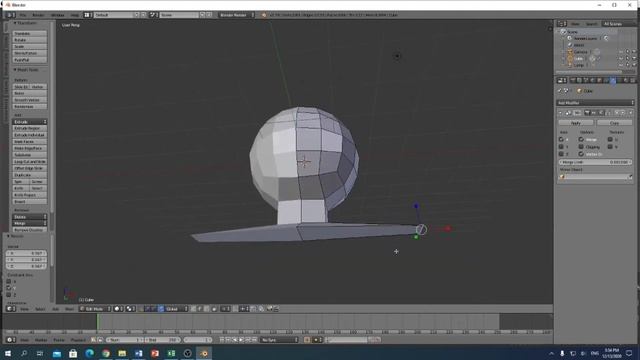Open the Extrude dropdown in Mesh Tools
The width and height of the screenshot is (640, 360).
click(30, 122)
